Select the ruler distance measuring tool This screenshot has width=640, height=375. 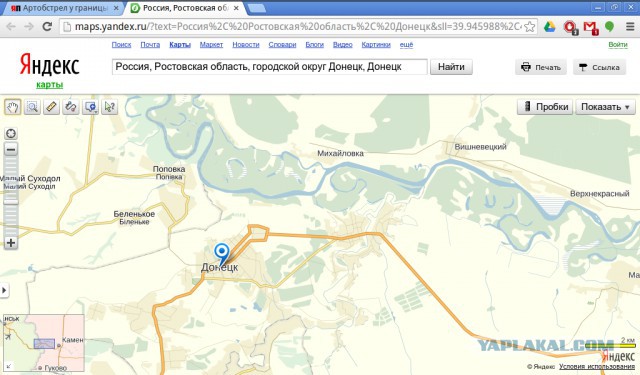(x=51, y=107)
